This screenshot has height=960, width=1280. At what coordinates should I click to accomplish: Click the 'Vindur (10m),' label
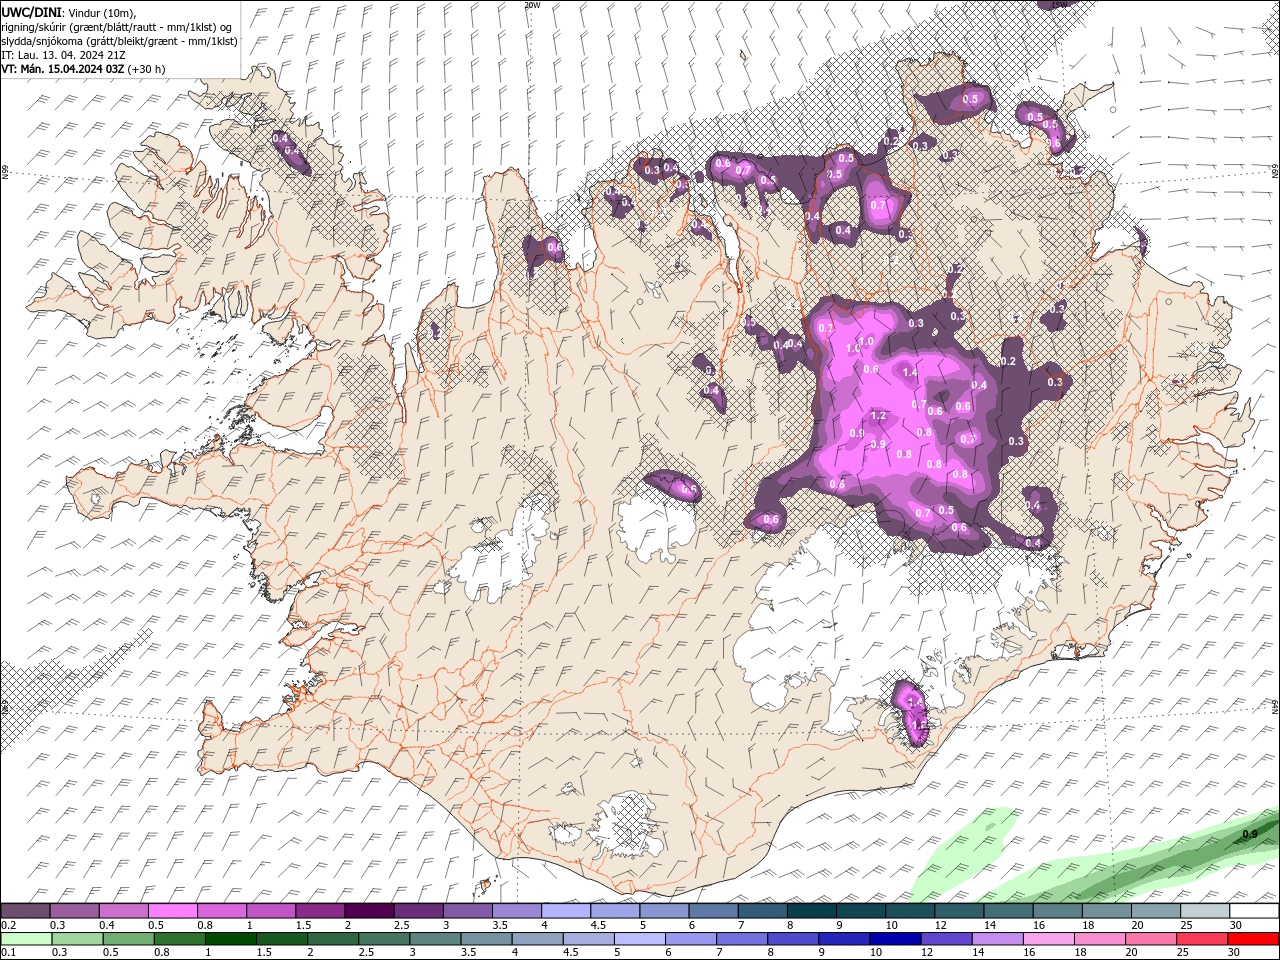(x=101, y=12)
